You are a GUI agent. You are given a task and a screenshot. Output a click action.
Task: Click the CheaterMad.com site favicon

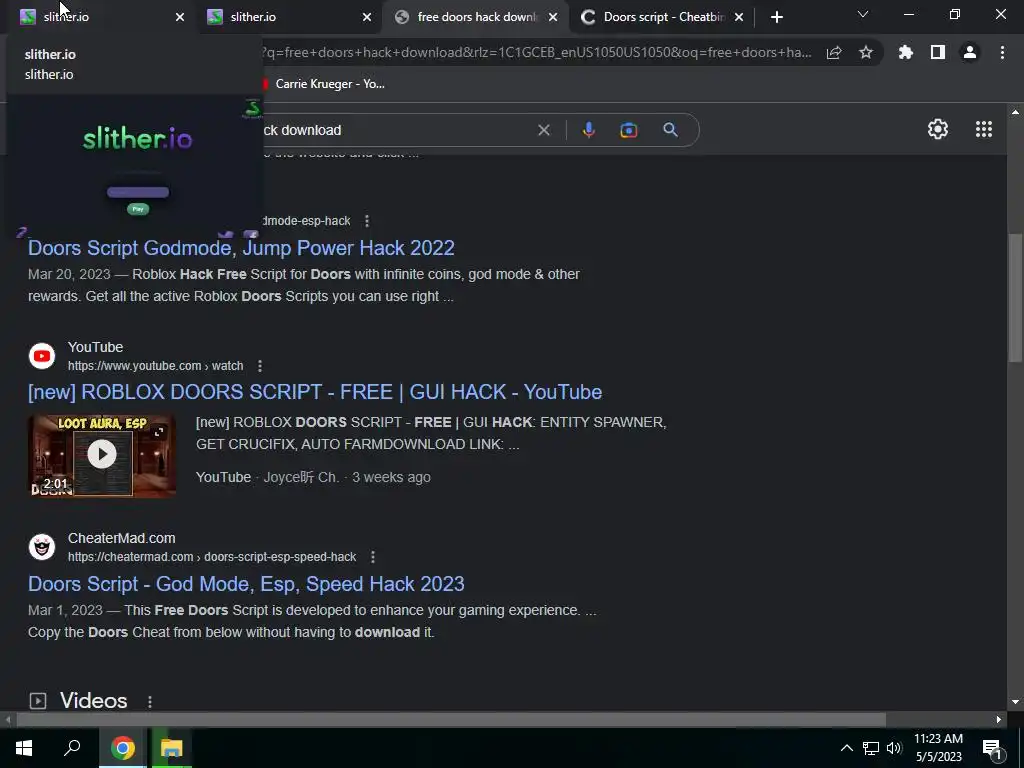coord(42,547)
